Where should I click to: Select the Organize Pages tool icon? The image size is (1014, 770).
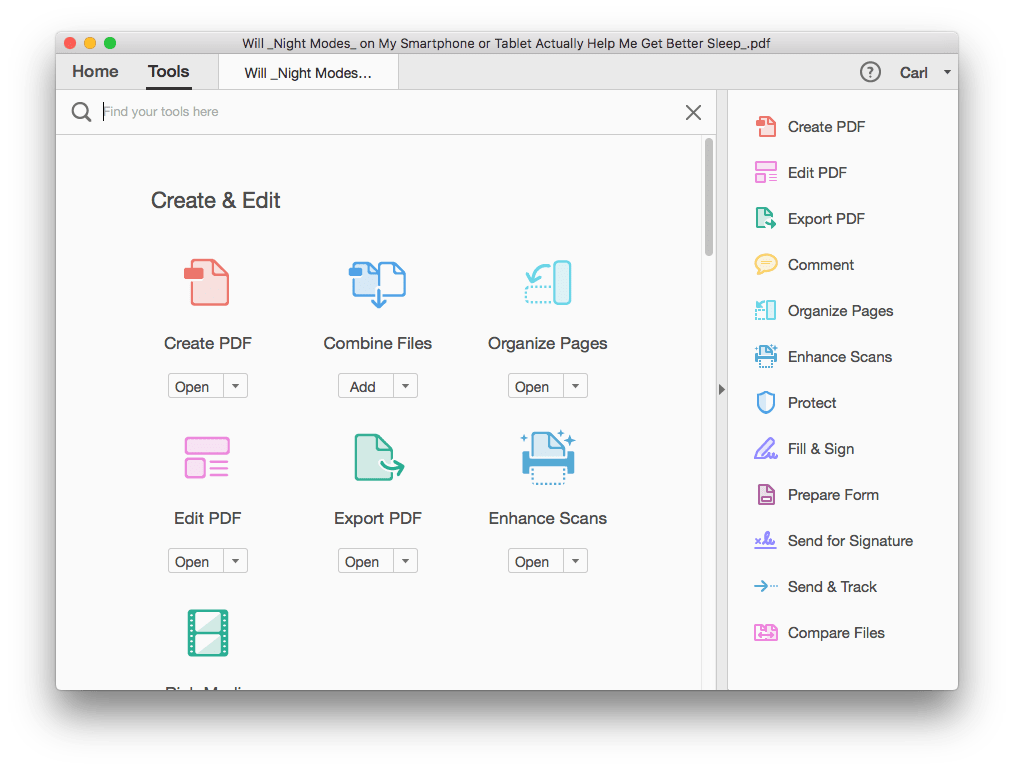click(x=547, y=283)
